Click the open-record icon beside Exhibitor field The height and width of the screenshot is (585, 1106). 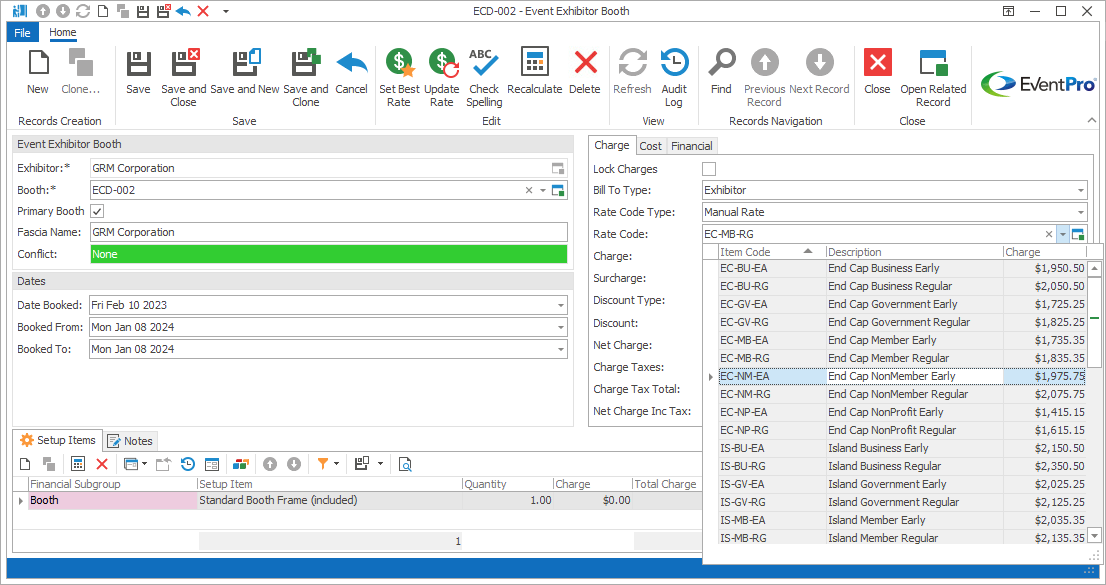(558, 168)
